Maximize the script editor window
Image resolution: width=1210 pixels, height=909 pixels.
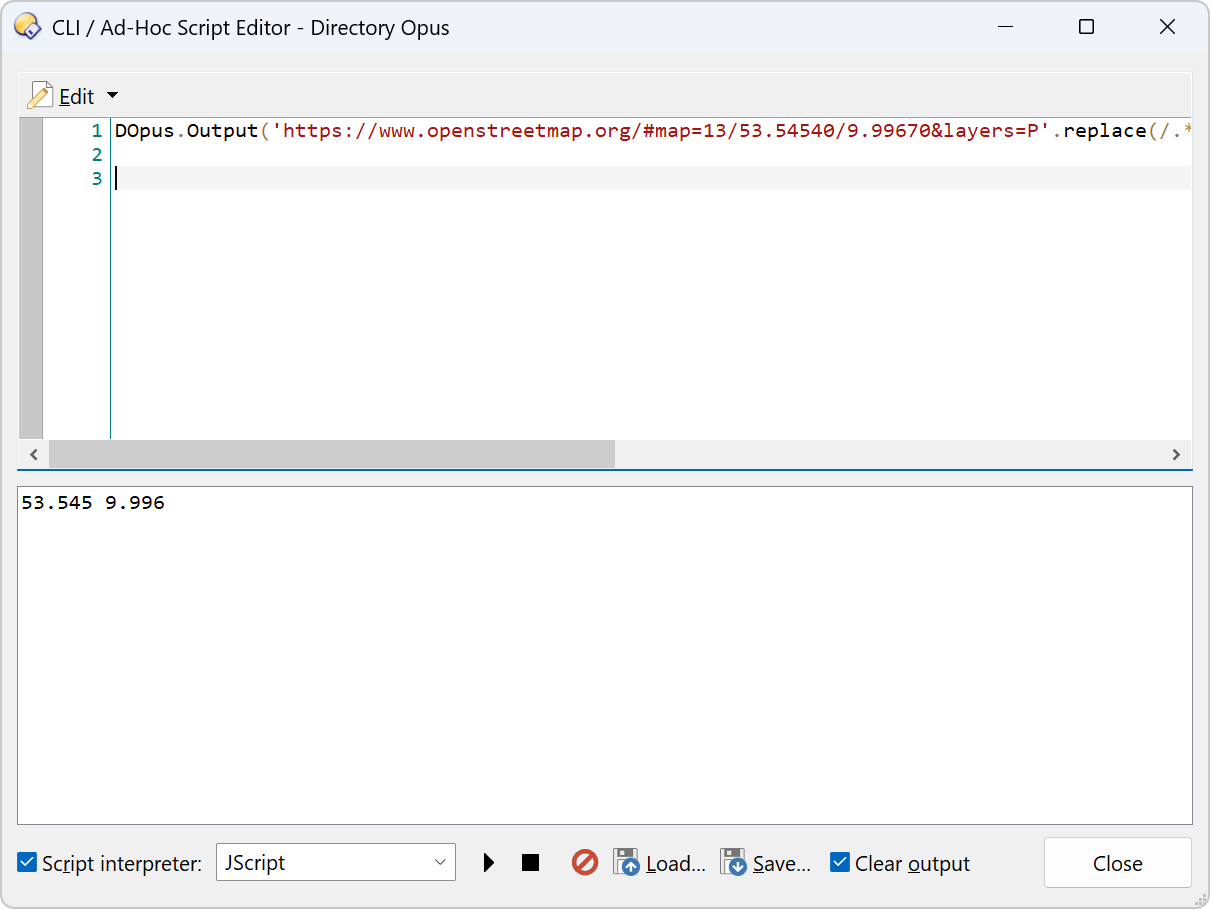coord(1086,27)
